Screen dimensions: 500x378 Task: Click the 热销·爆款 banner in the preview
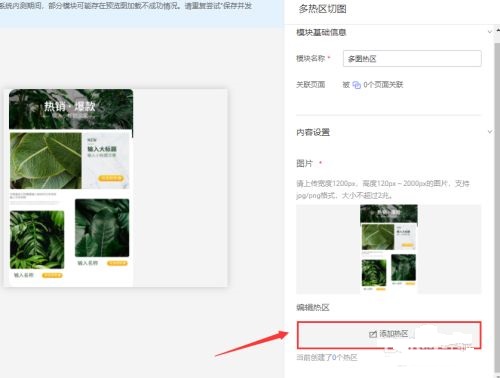71,109
